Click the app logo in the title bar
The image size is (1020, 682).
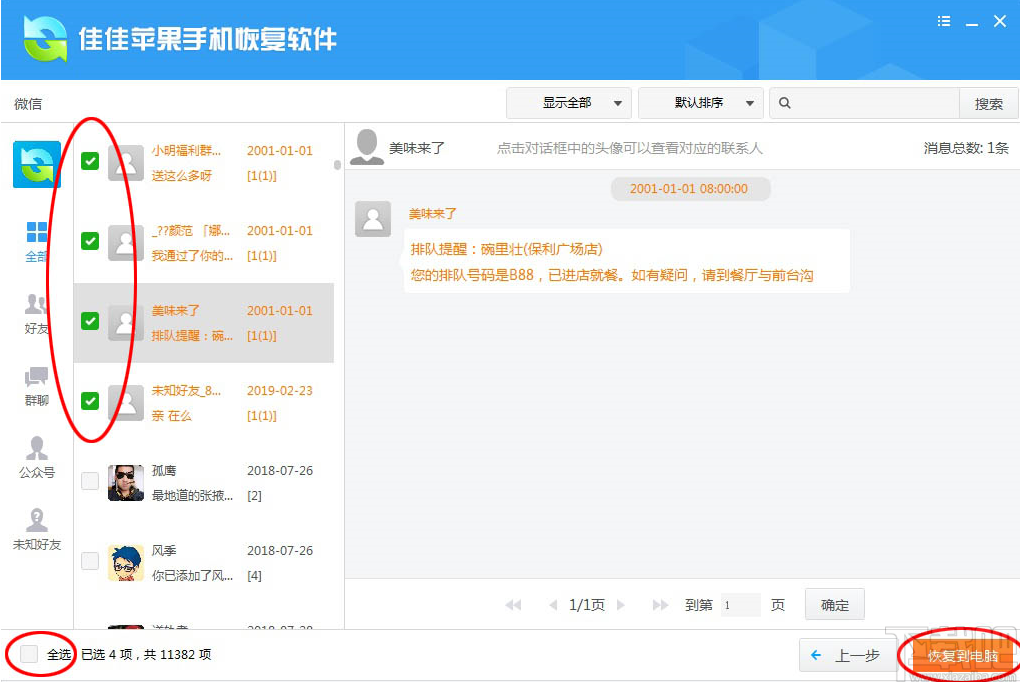(45, 38)
